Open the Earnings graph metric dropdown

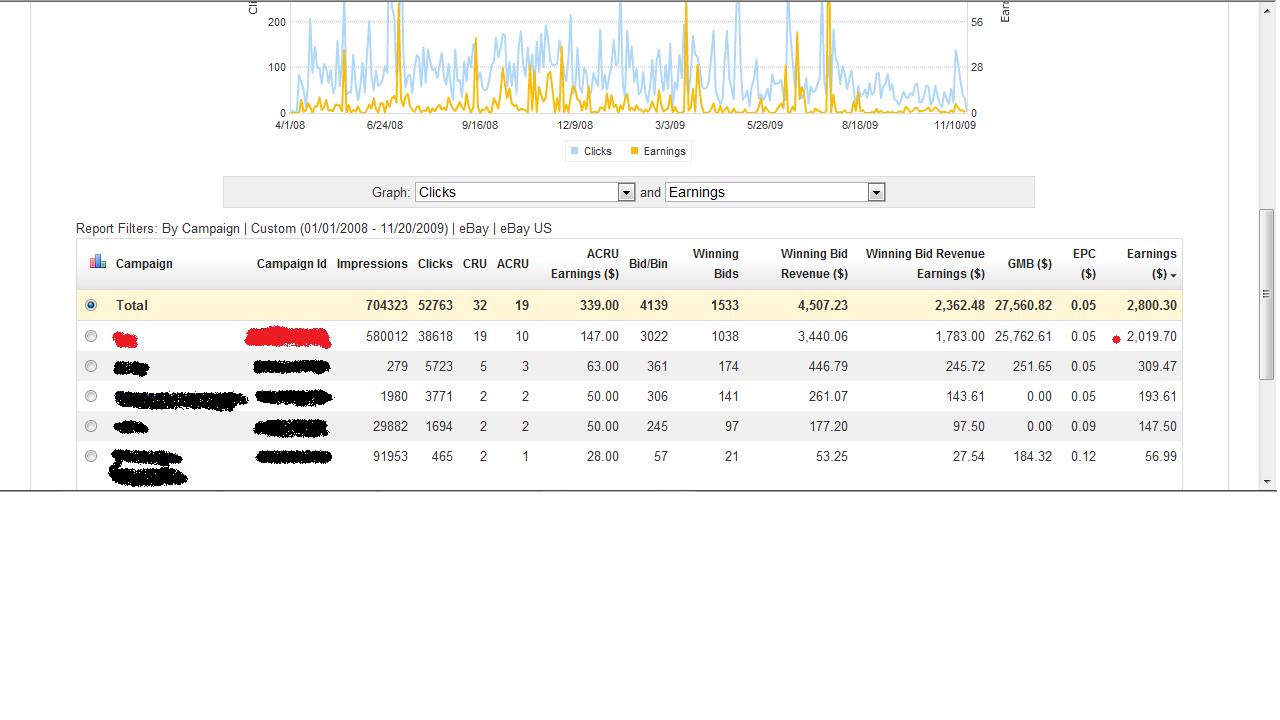pyautogui.click(x=876, y=192)
